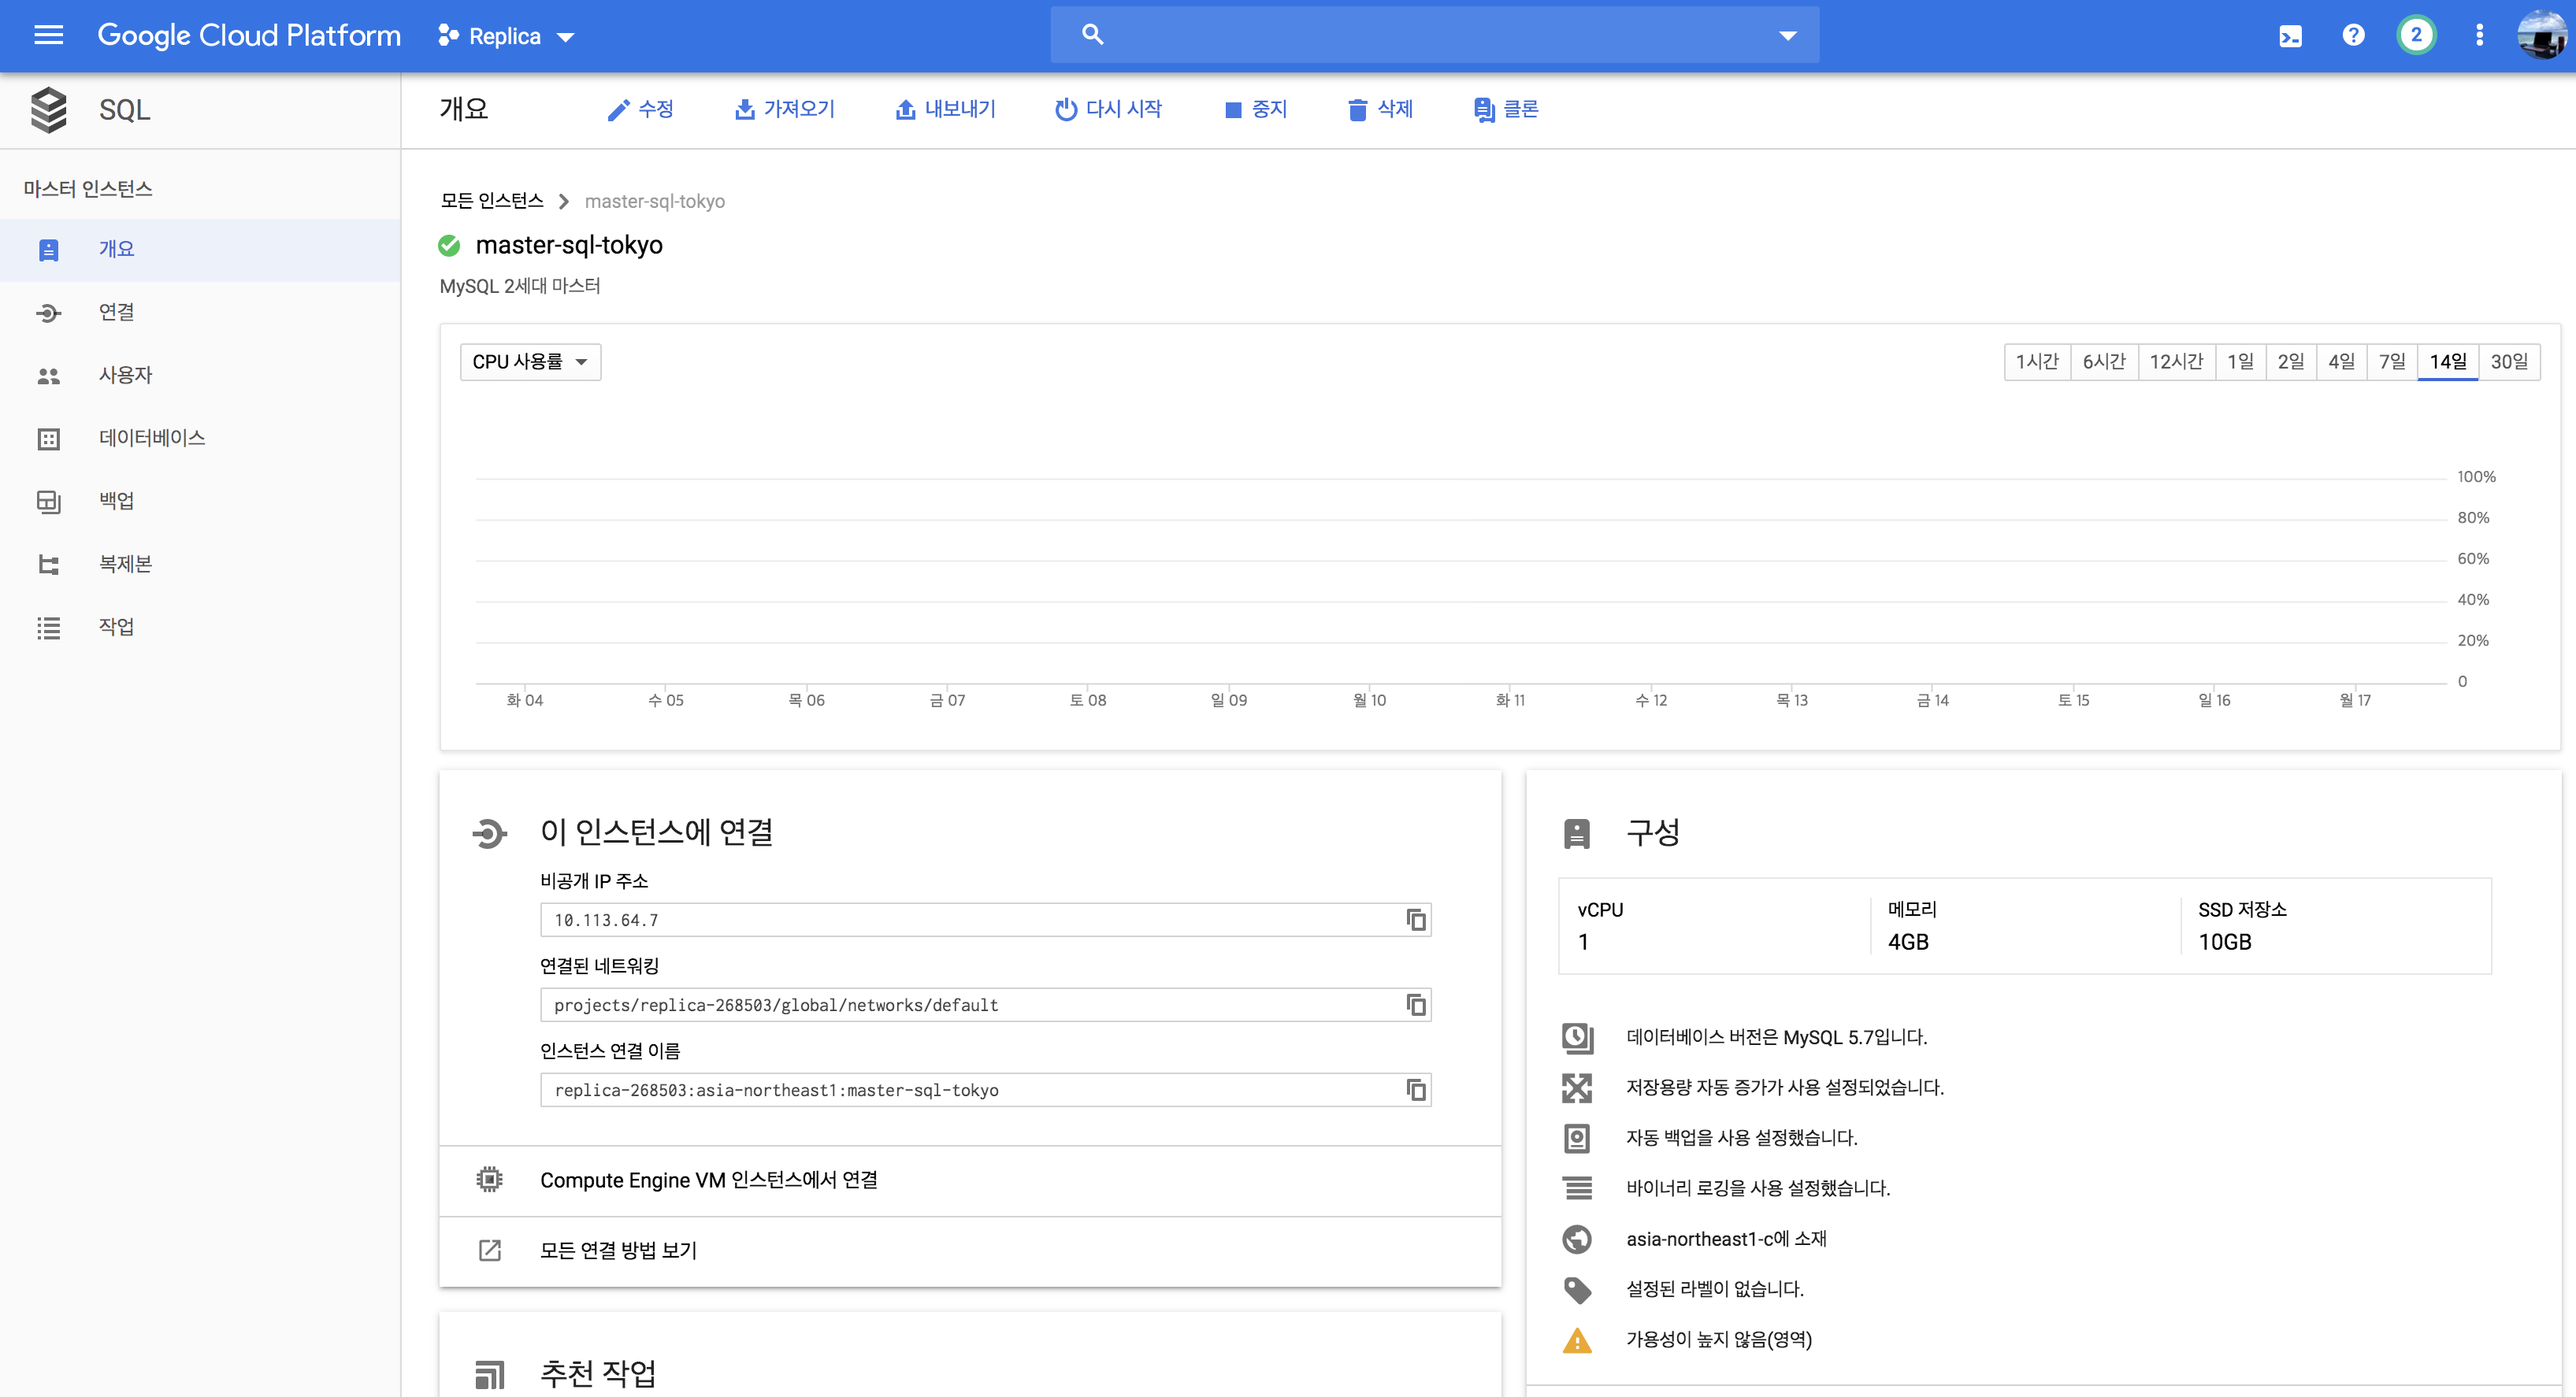
Task: Click 중지 to stop the instance
Action: 1256,109
